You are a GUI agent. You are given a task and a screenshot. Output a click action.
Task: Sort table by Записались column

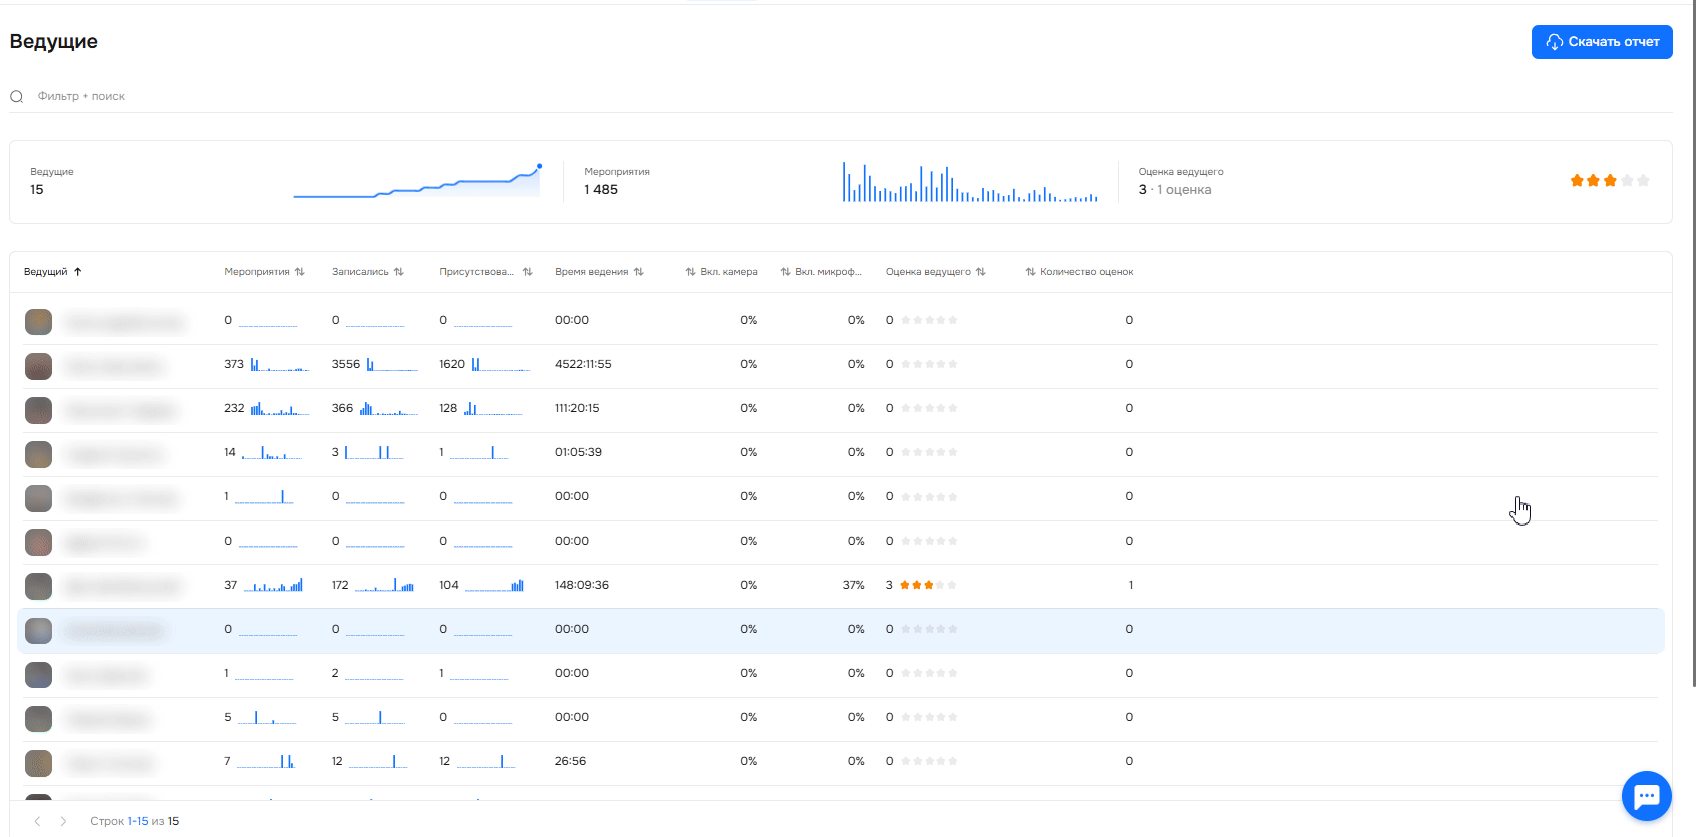point(367,272)
